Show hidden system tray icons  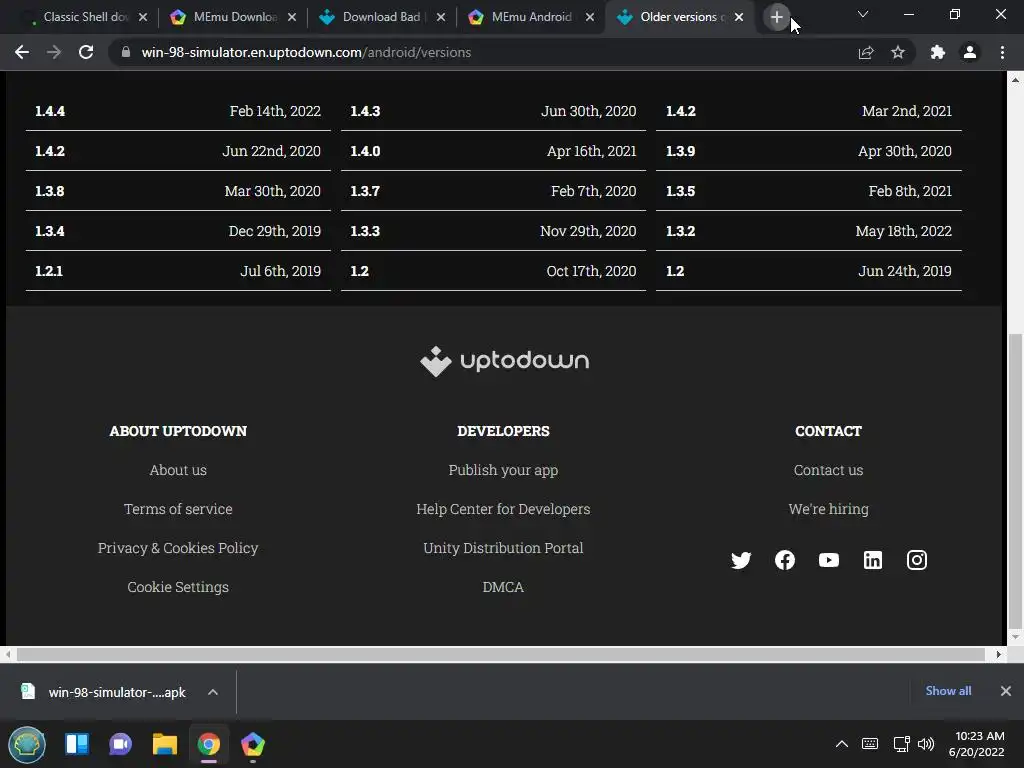(842, 744)
